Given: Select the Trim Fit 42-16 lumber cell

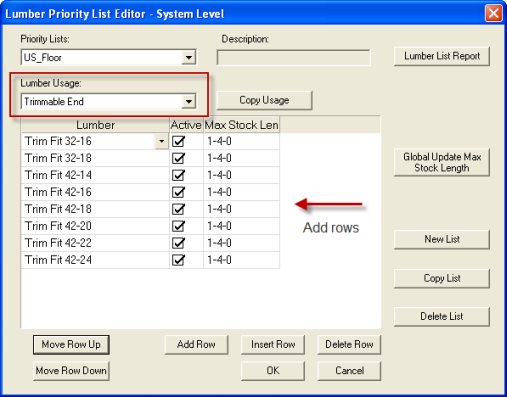Looking at the screenshot, I should (96, 192).
